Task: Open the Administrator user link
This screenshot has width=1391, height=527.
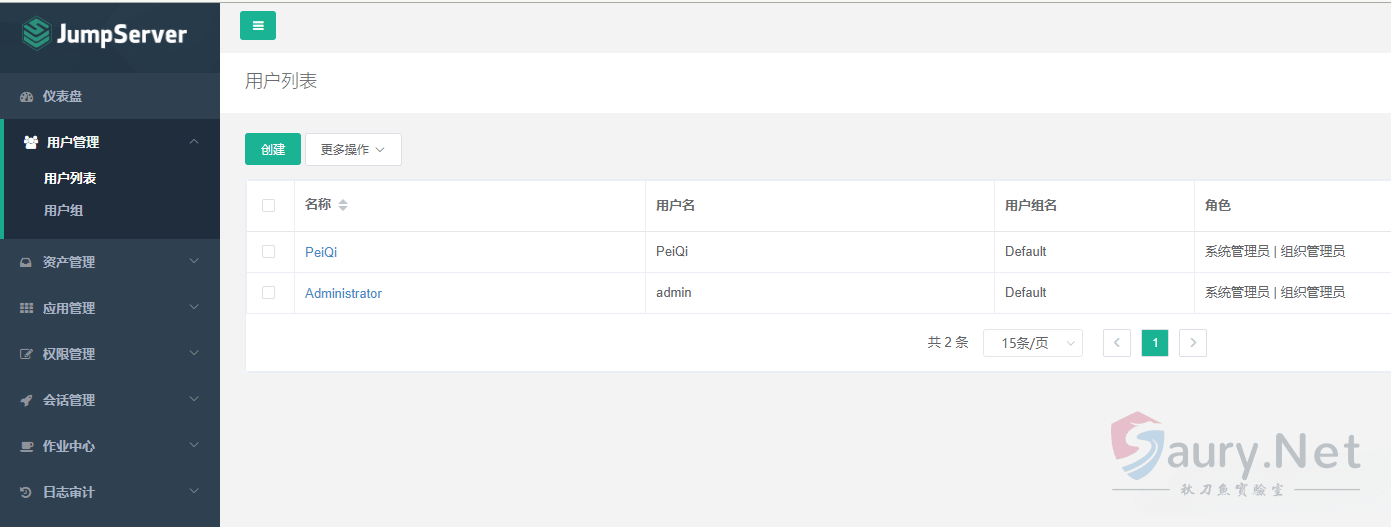Action: coord(343,294)
